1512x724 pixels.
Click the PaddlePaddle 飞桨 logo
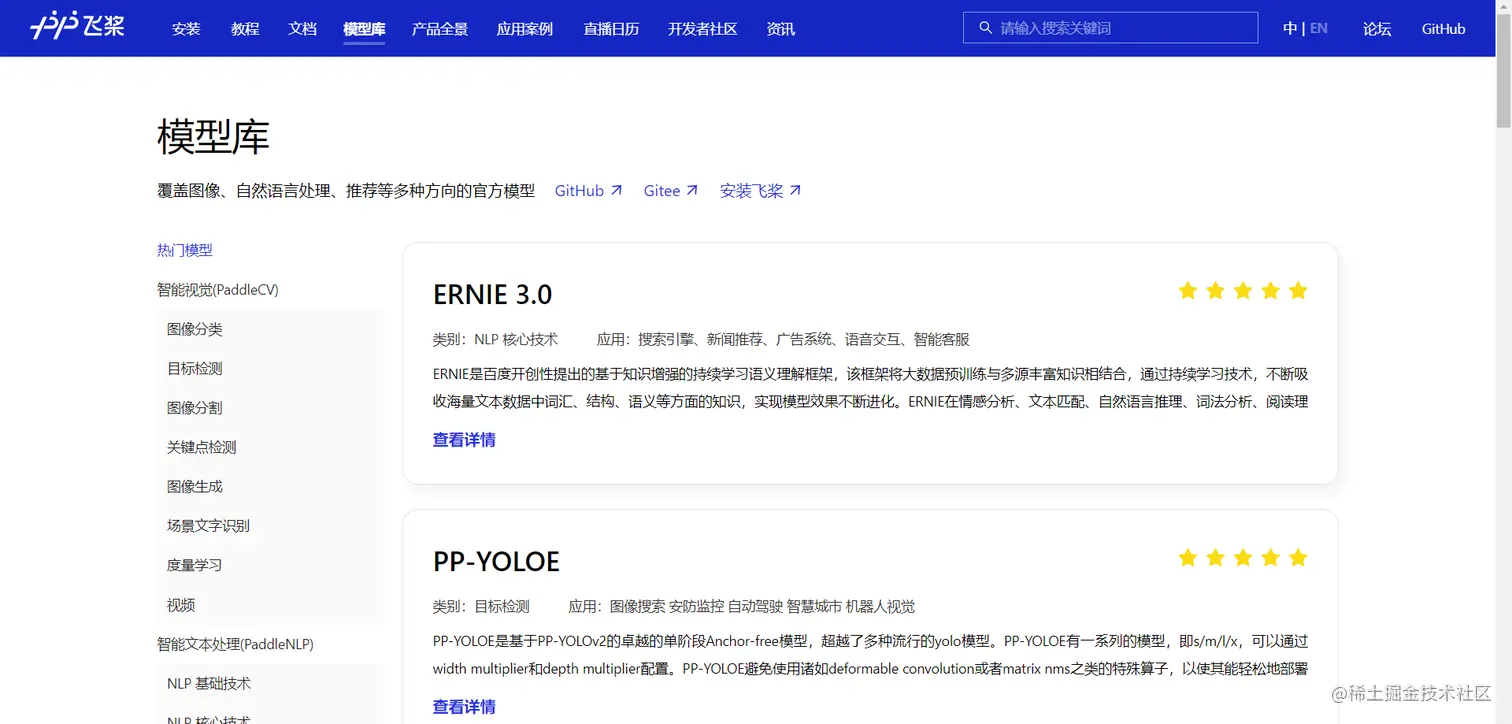click(78, 27)
